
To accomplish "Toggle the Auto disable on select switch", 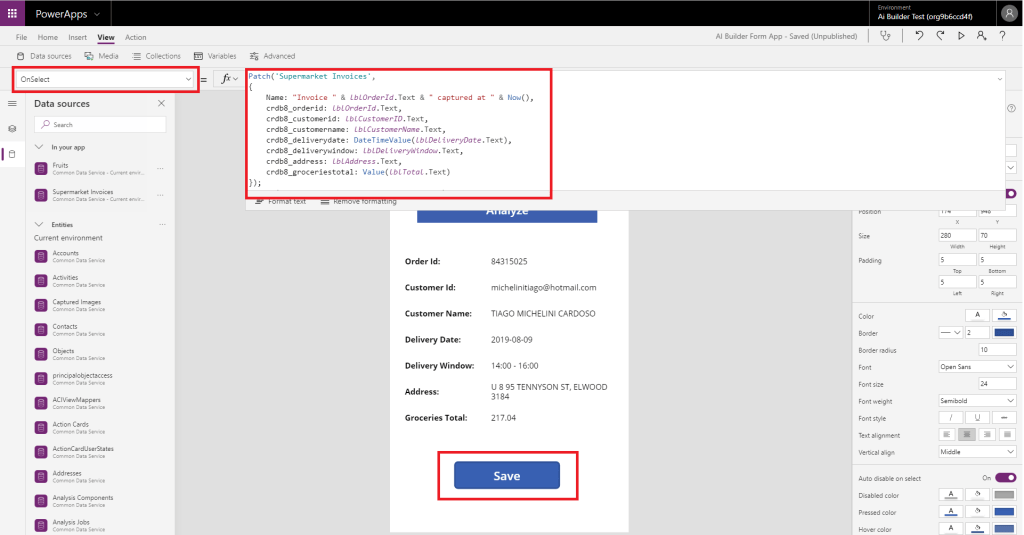I will tap(1008, 478).
